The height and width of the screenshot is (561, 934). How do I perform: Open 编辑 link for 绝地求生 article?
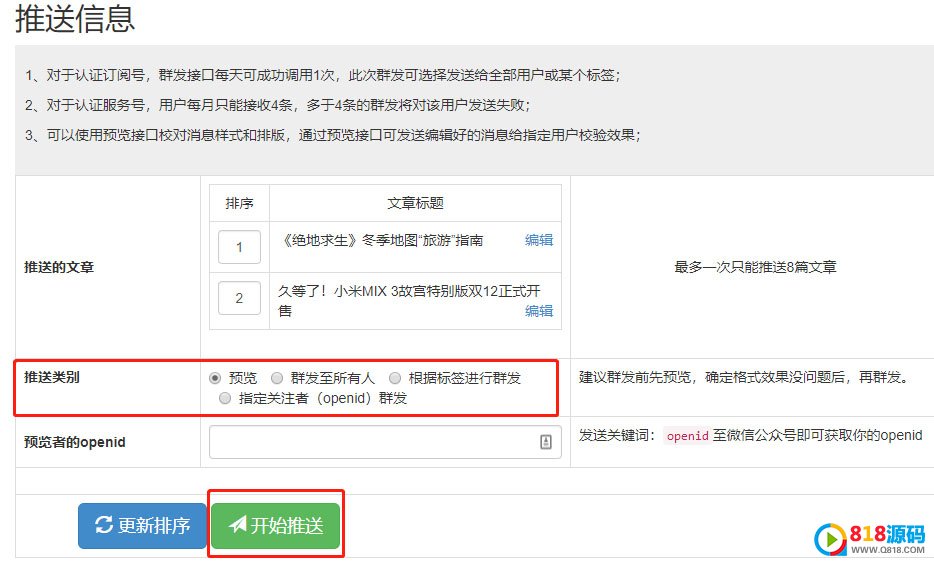coord(538,240)
